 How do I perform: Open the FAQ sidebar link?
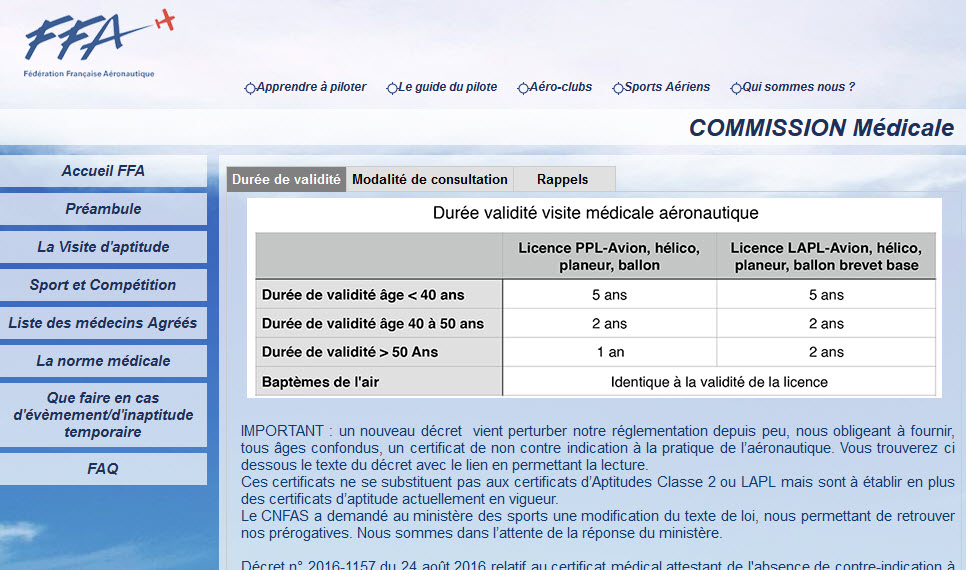tap(103, 469)
